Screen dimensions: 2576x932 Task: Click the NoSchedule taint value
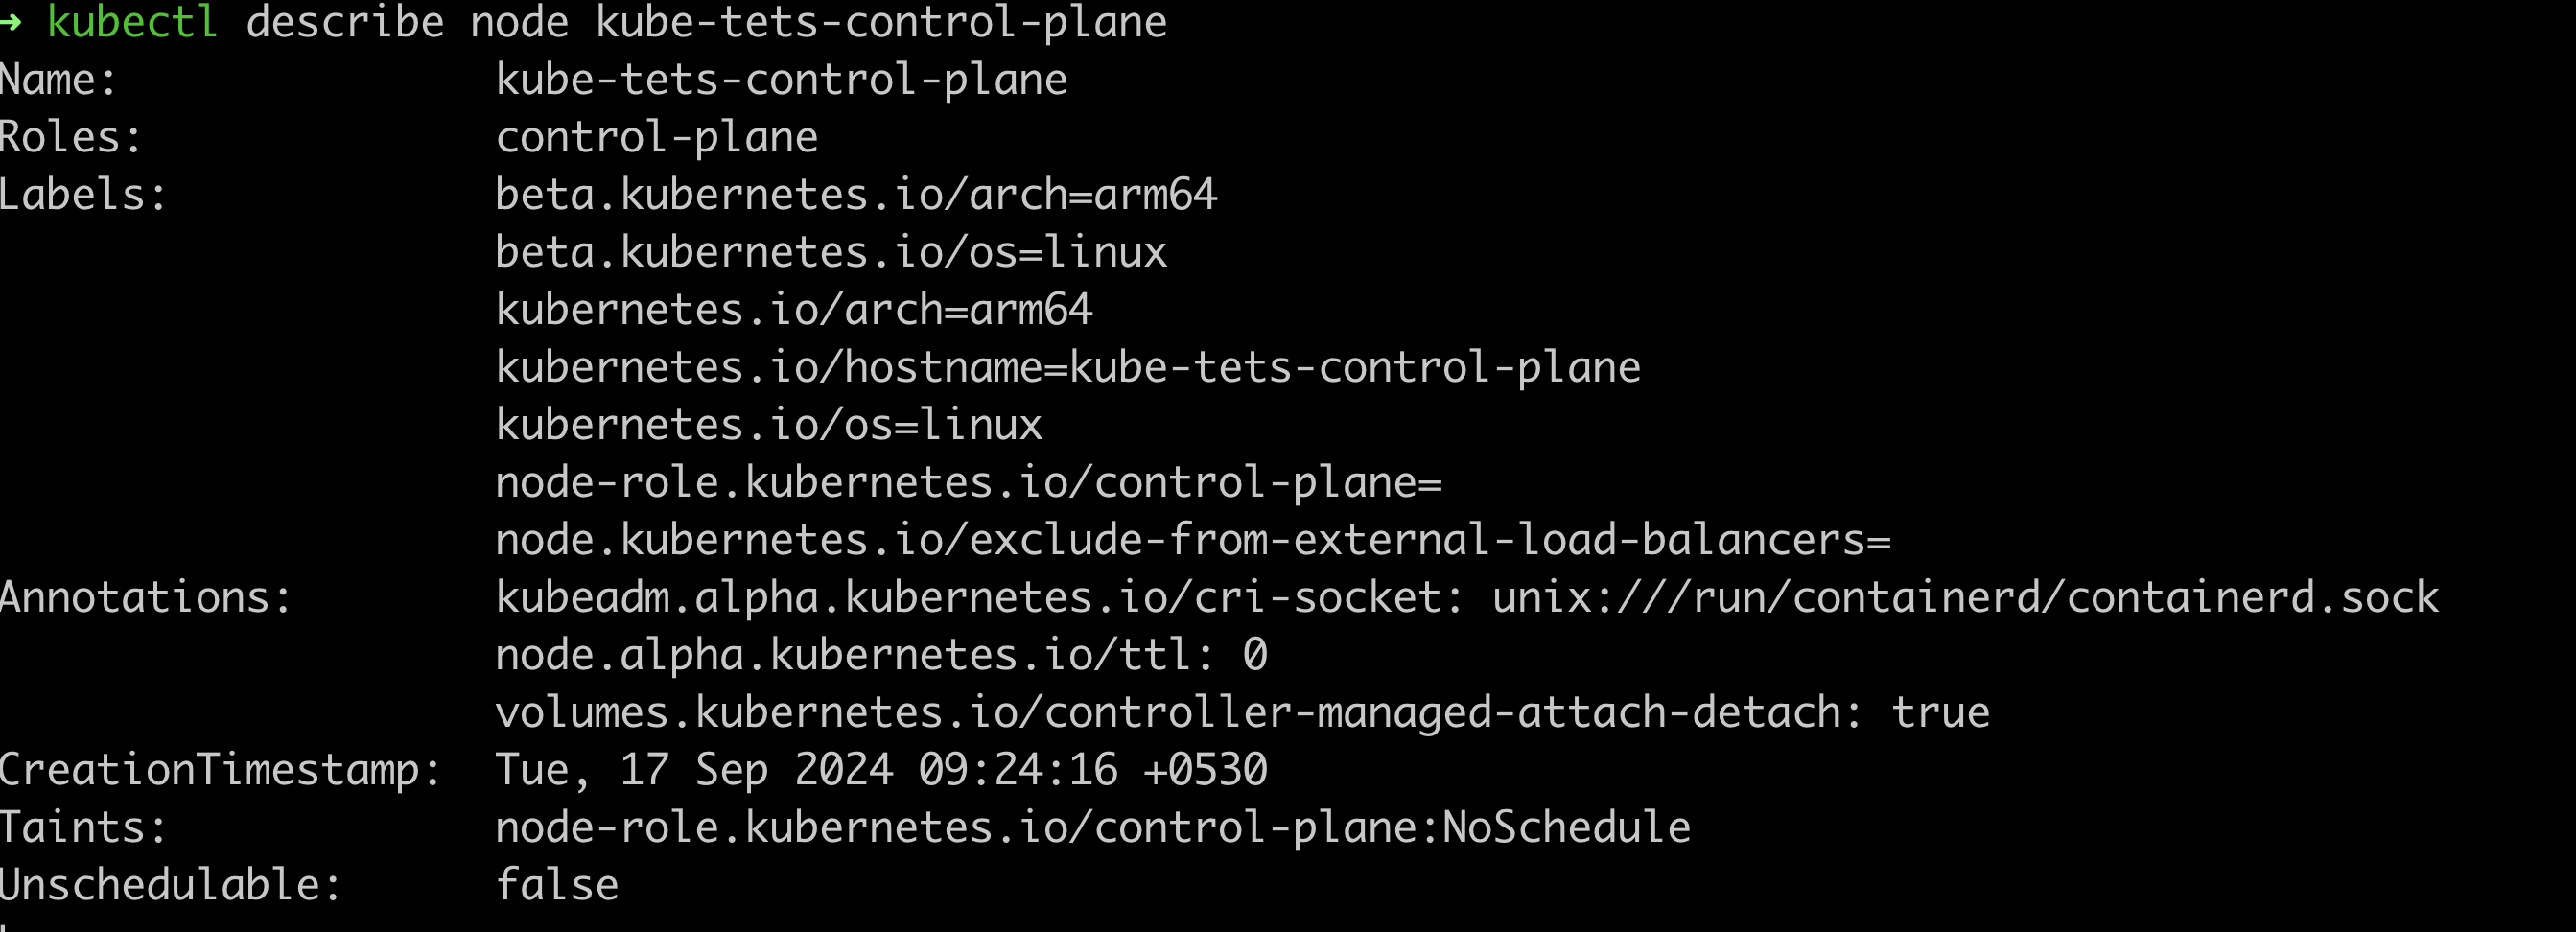click(x=1565, y=827)
